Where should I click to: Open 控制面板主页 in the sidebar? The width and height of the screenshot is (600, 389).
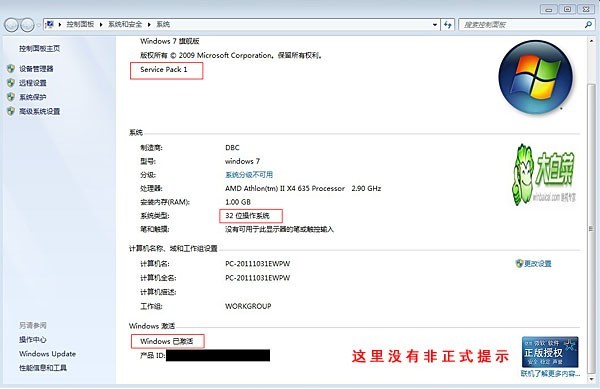coord(39,49)
